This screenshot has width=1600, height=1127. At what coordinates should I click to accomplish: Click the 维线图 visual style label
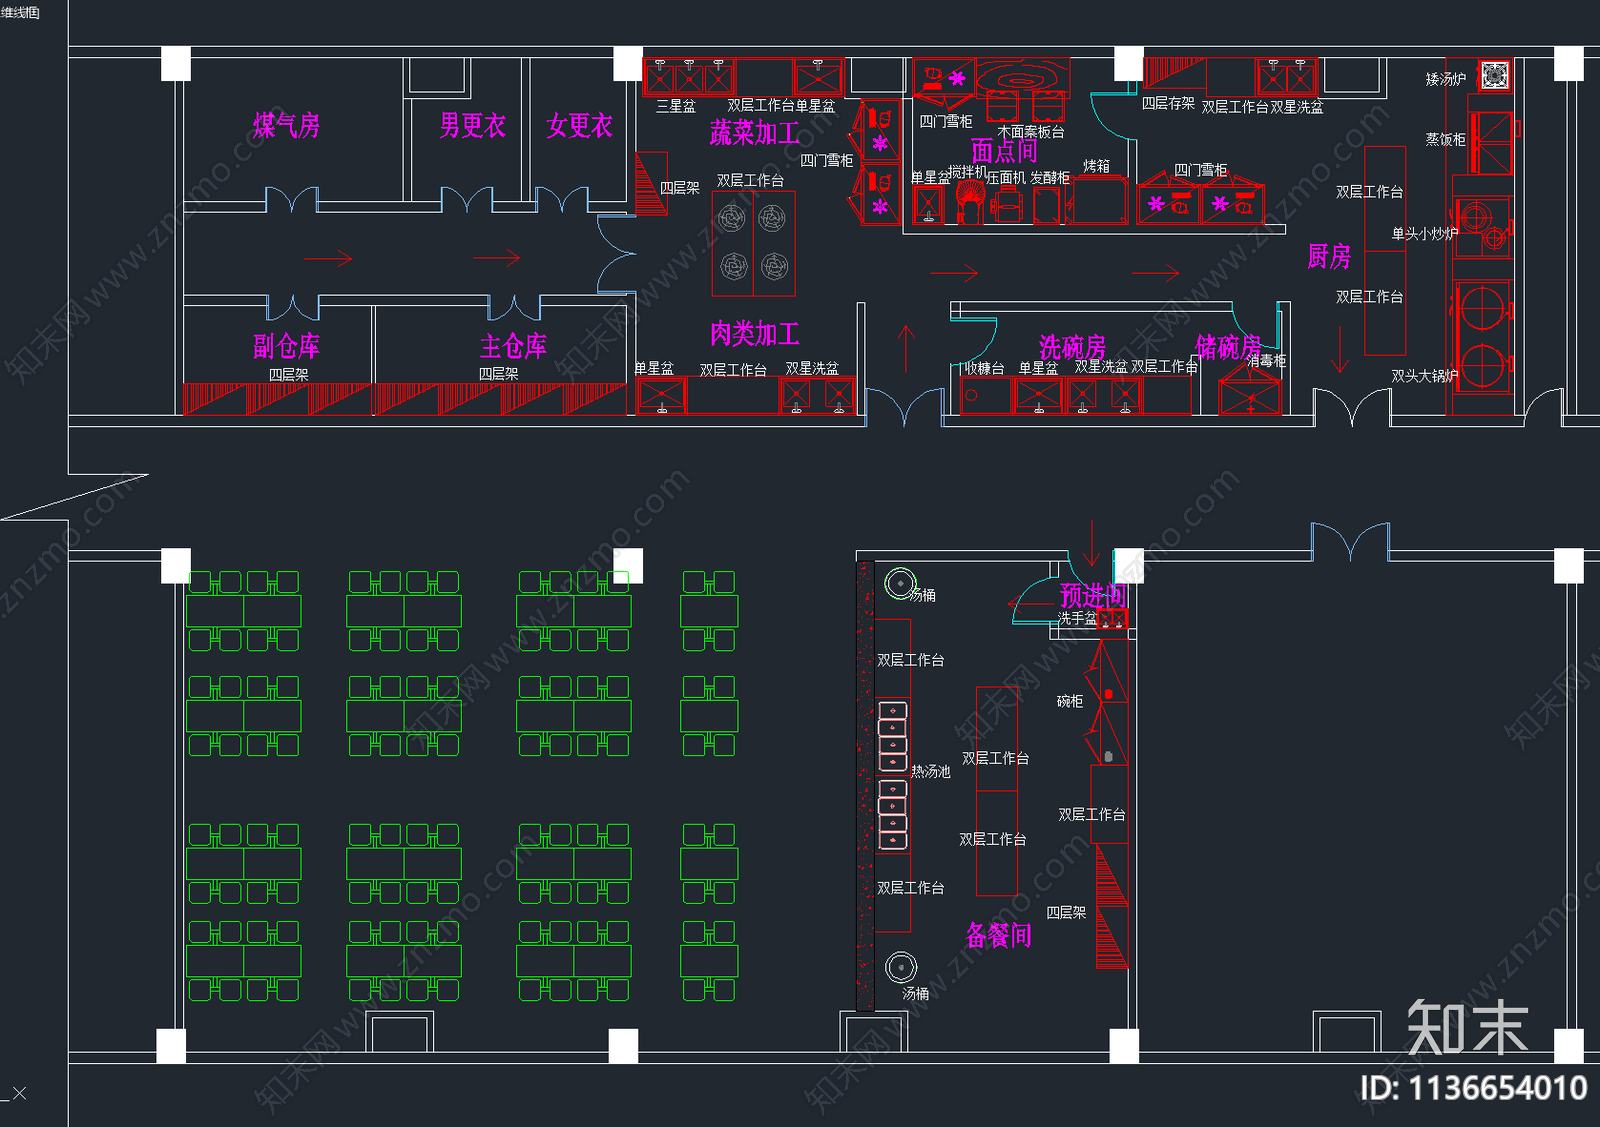tap(20, 12)
